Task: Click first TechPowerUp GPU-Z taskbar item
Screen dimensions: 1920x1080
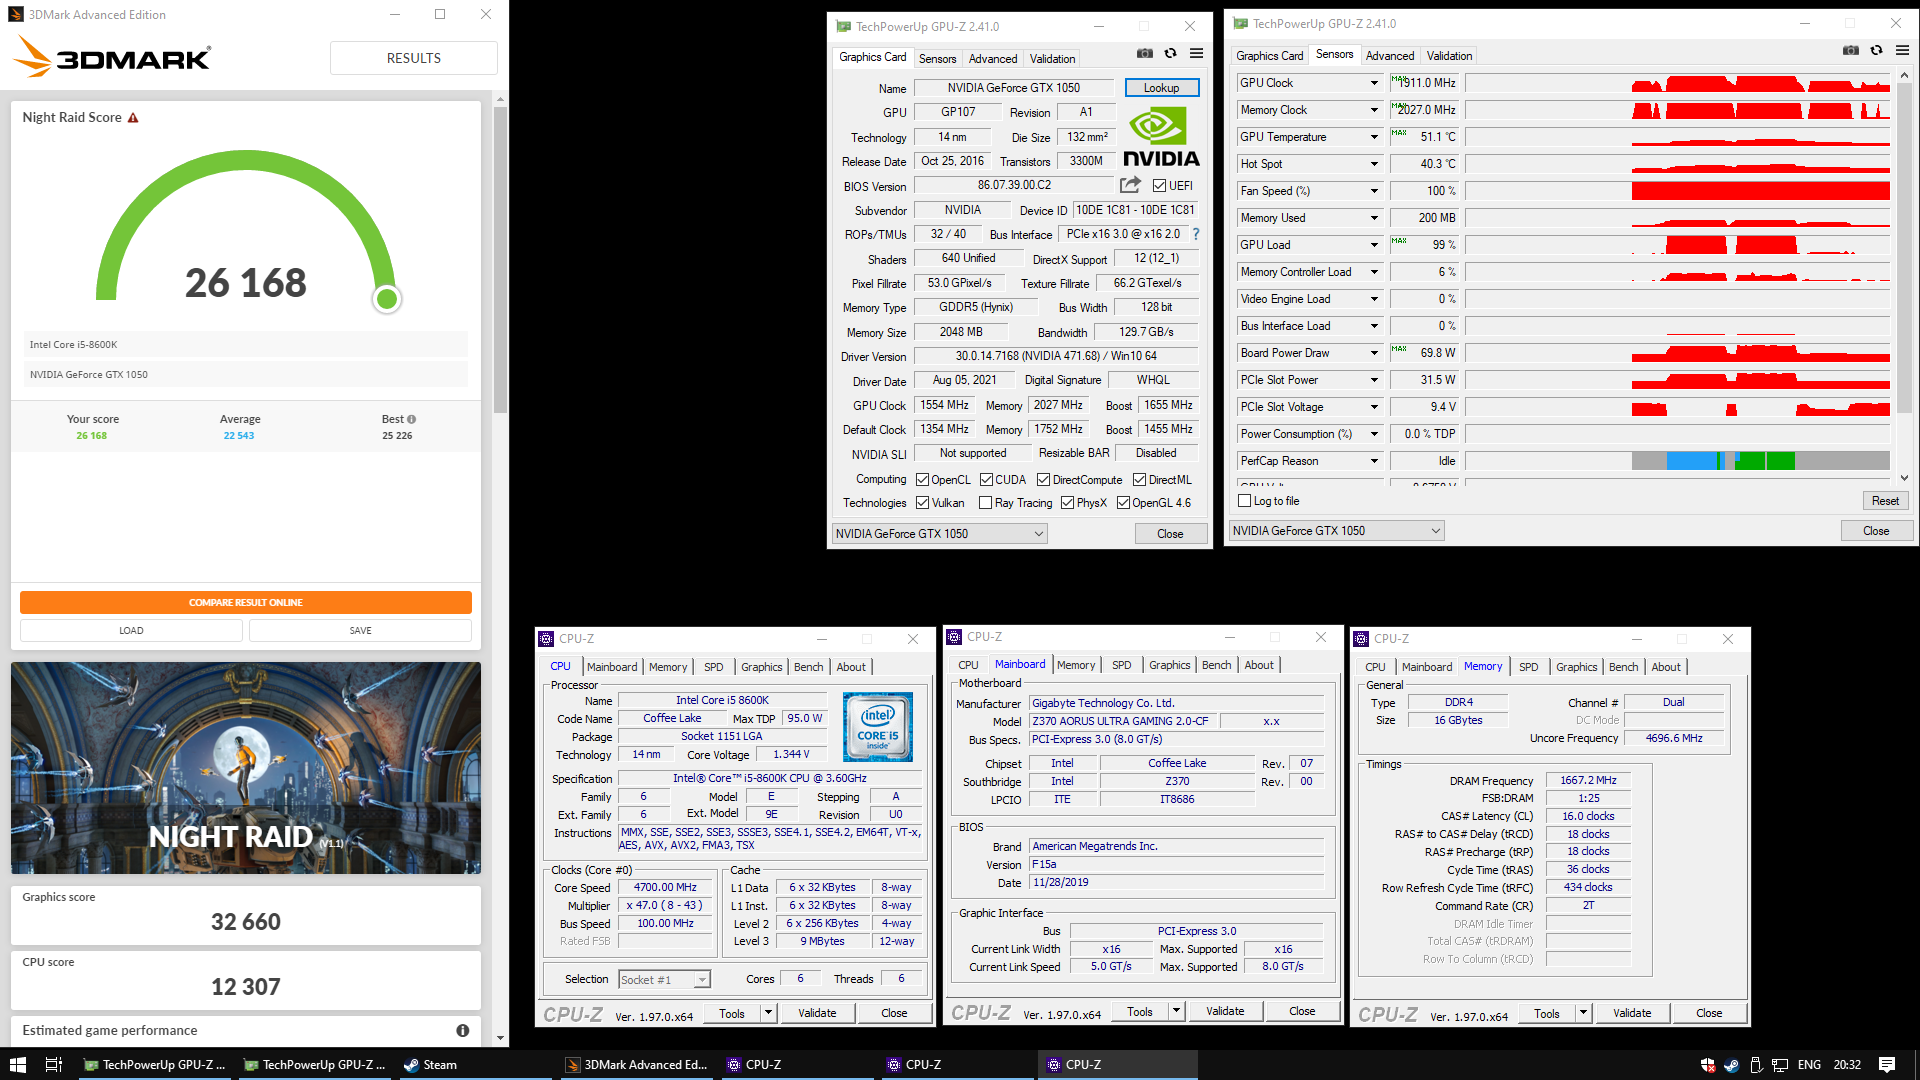Action: pos(155,1065)
